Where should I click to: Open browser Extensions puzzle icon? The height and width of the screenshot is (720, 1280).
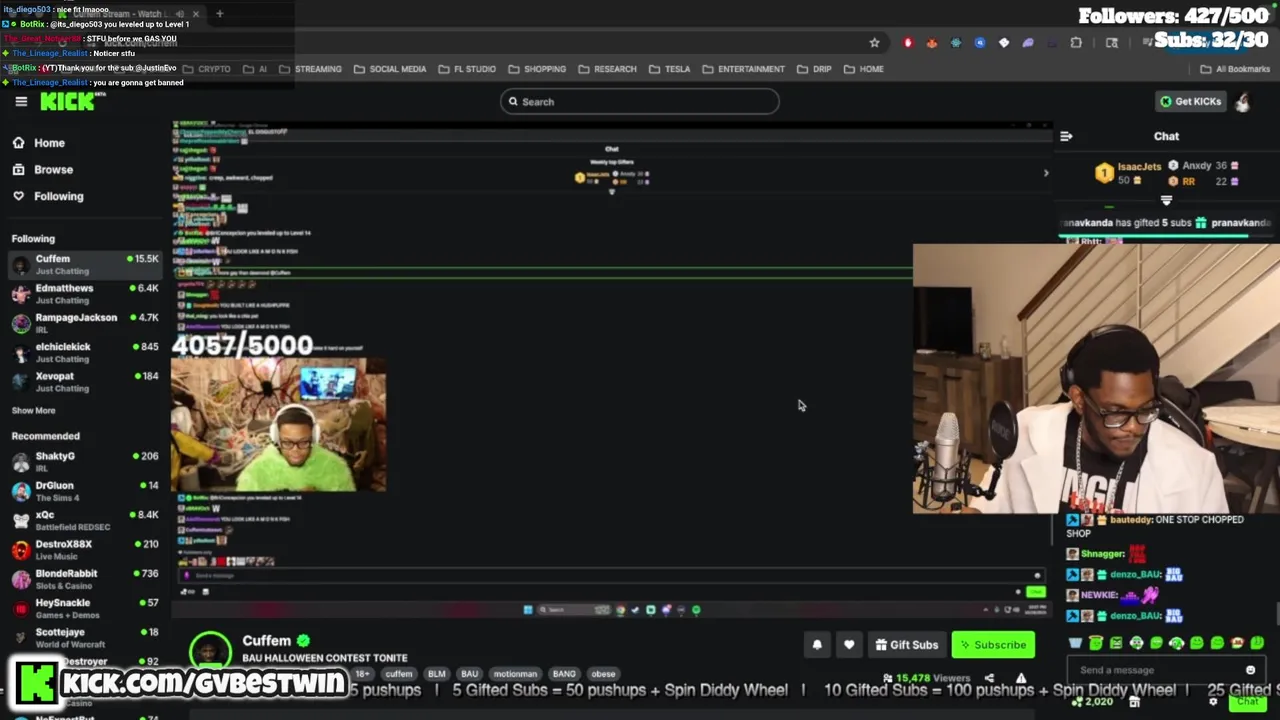(x=1076, y=43)
